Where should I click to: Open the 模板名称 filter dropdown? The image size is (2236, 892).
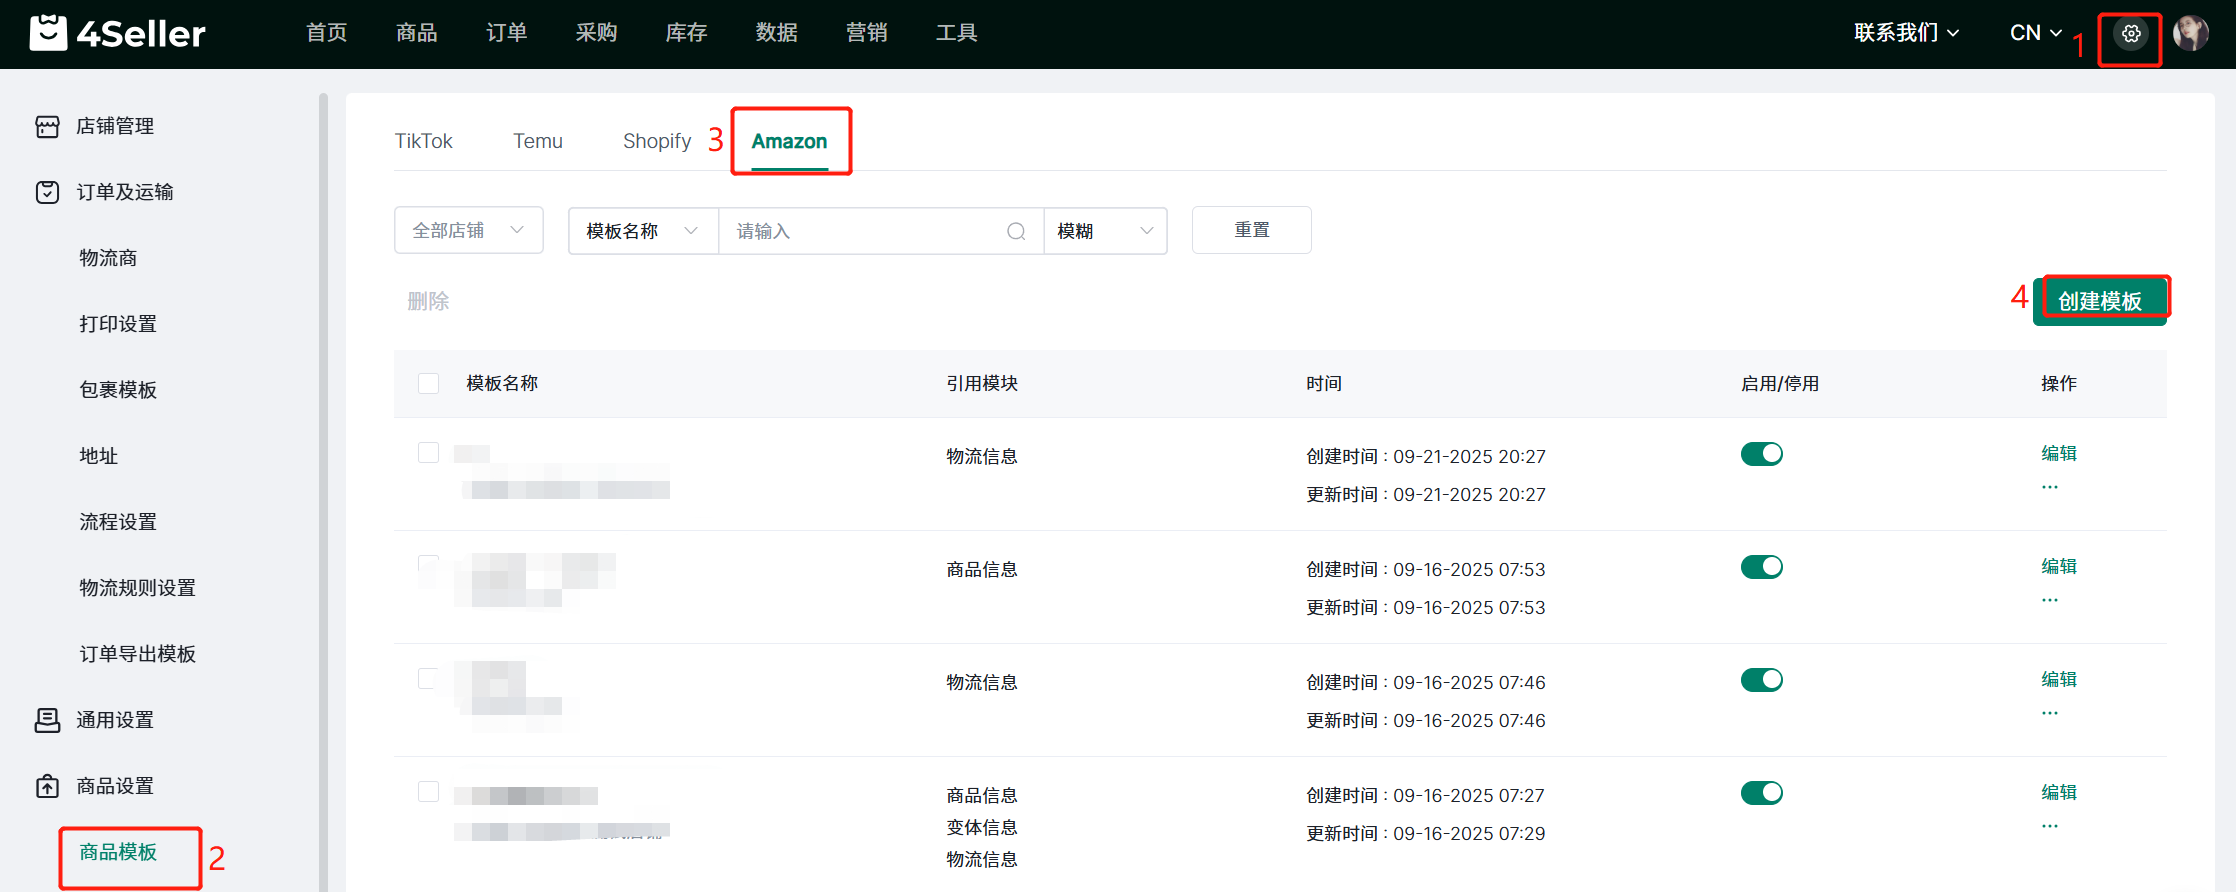pos(642,231)
